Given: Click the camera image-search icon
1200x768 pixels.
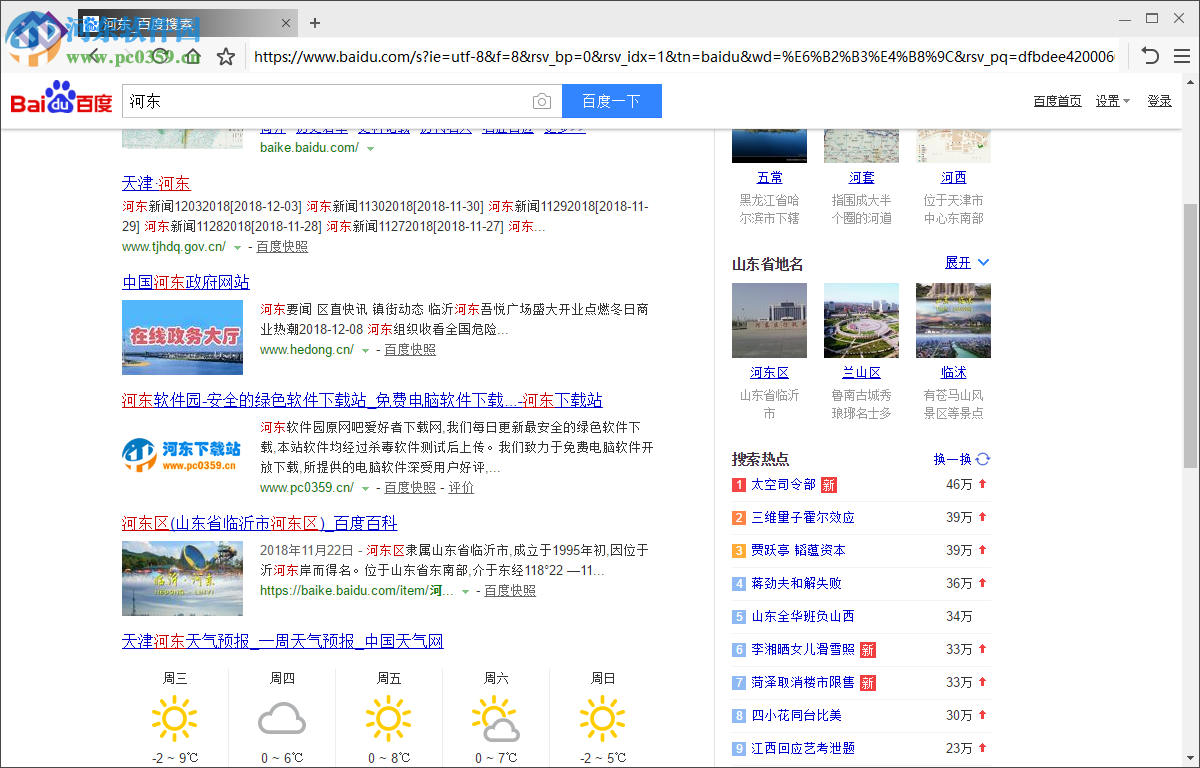Looking at the screenshot, I should click(x=541, y=101).
